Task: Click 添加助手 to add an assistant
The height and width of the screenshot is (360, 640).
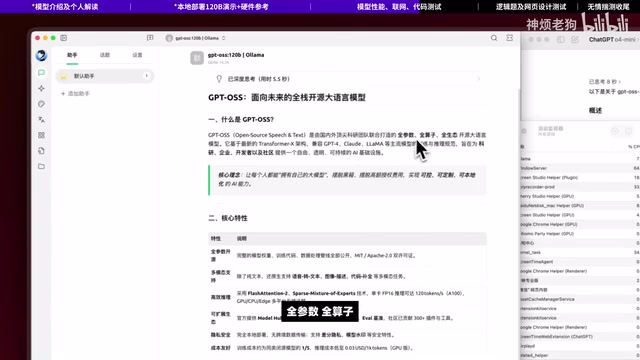Action: pos(75,94)
